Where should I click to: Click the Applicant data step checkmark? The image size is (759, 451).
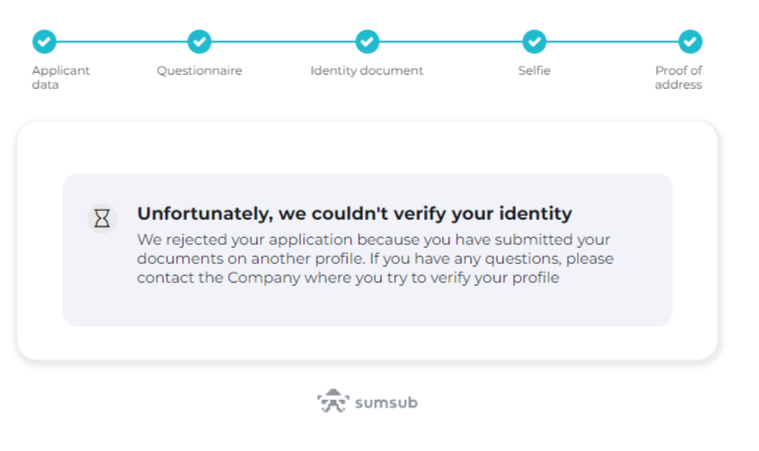pyautogui.click(x=44, y=42)
